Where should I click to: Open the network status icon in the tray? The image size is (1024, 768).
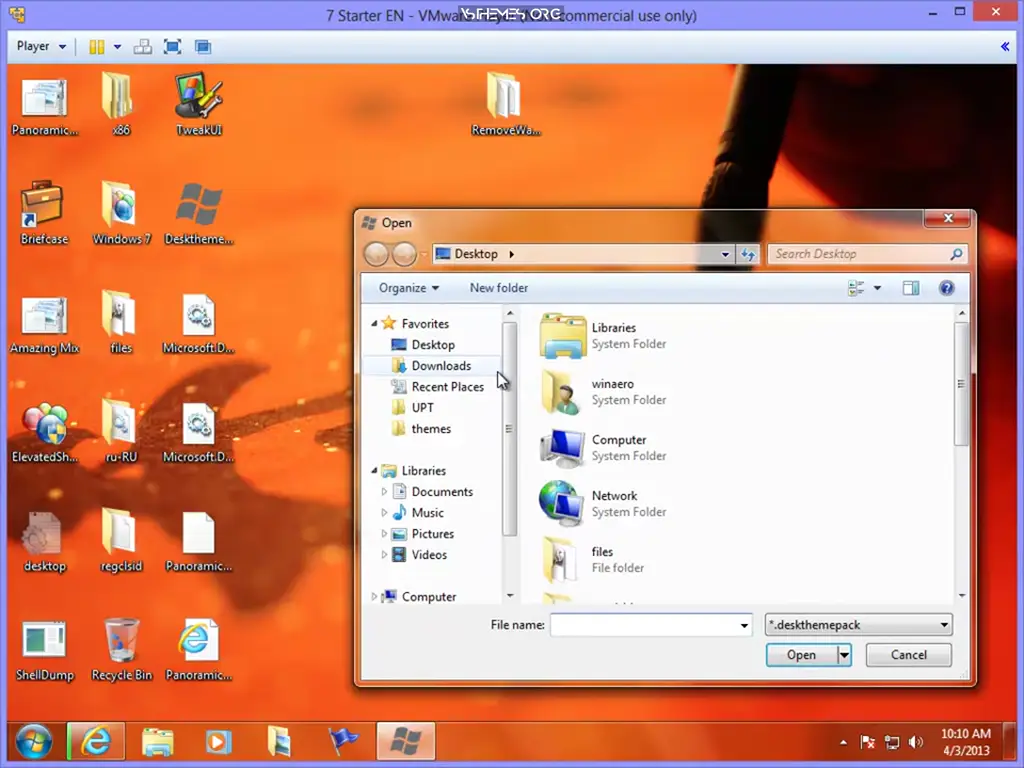click(x=891, y=742)
